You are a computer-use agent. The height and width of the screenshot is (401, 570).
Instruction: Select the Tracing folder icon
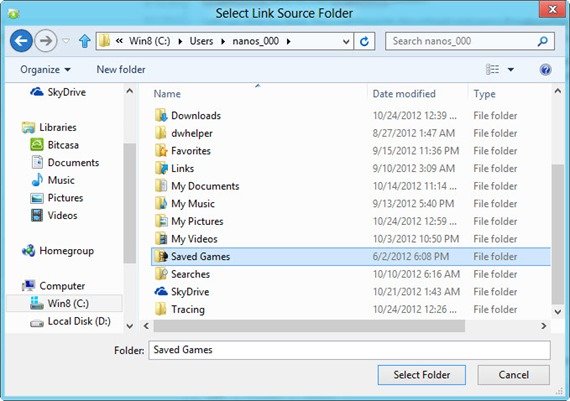click(161, 309)
